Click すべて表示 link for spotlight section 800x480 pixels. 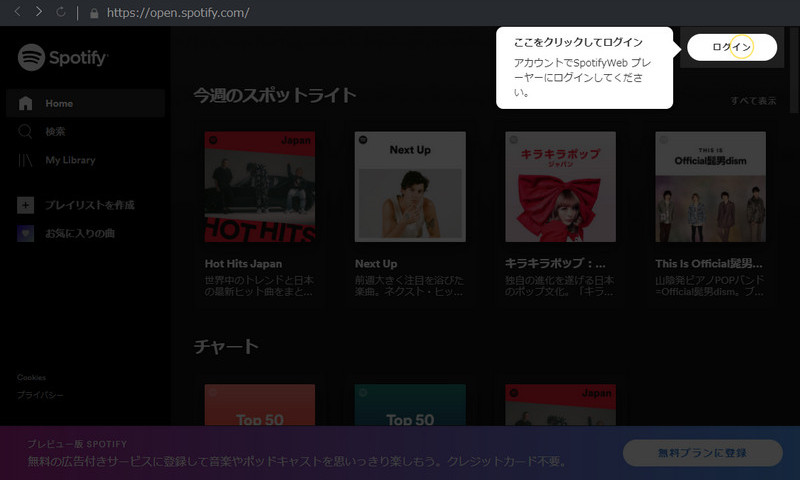[753, 100]
